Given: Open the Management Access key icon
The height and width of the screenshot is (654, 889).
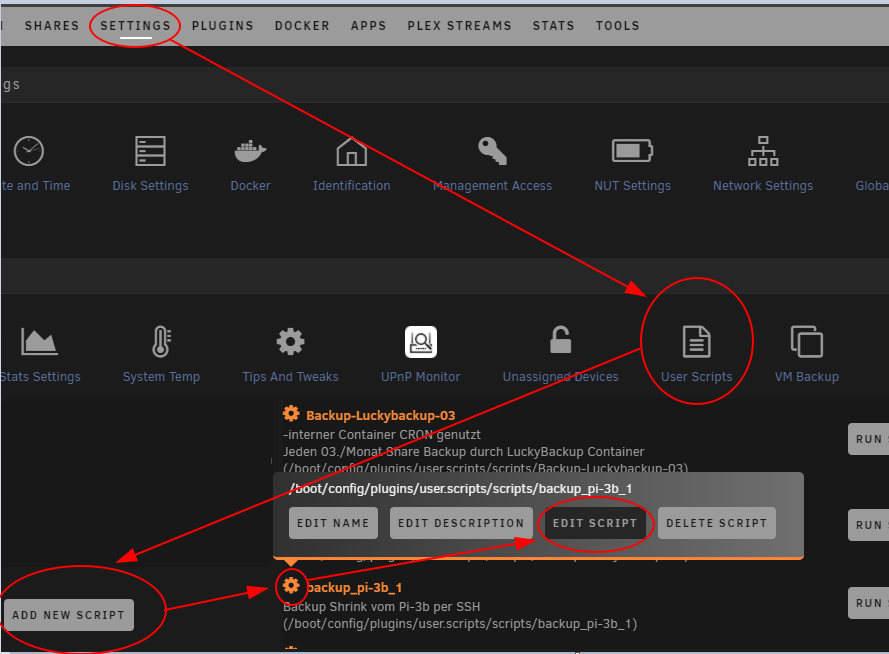Looking at the screenshot, I should [x=492, y=151].
